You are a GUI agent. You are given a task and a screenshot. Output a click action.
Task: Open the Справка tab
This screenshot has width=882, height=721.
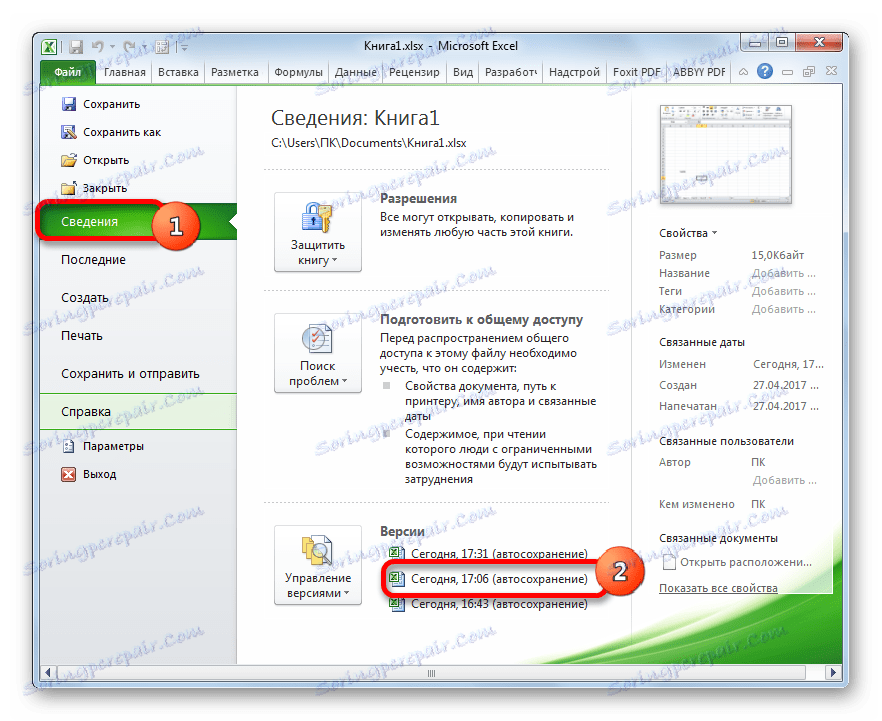(x=138, y=412)
